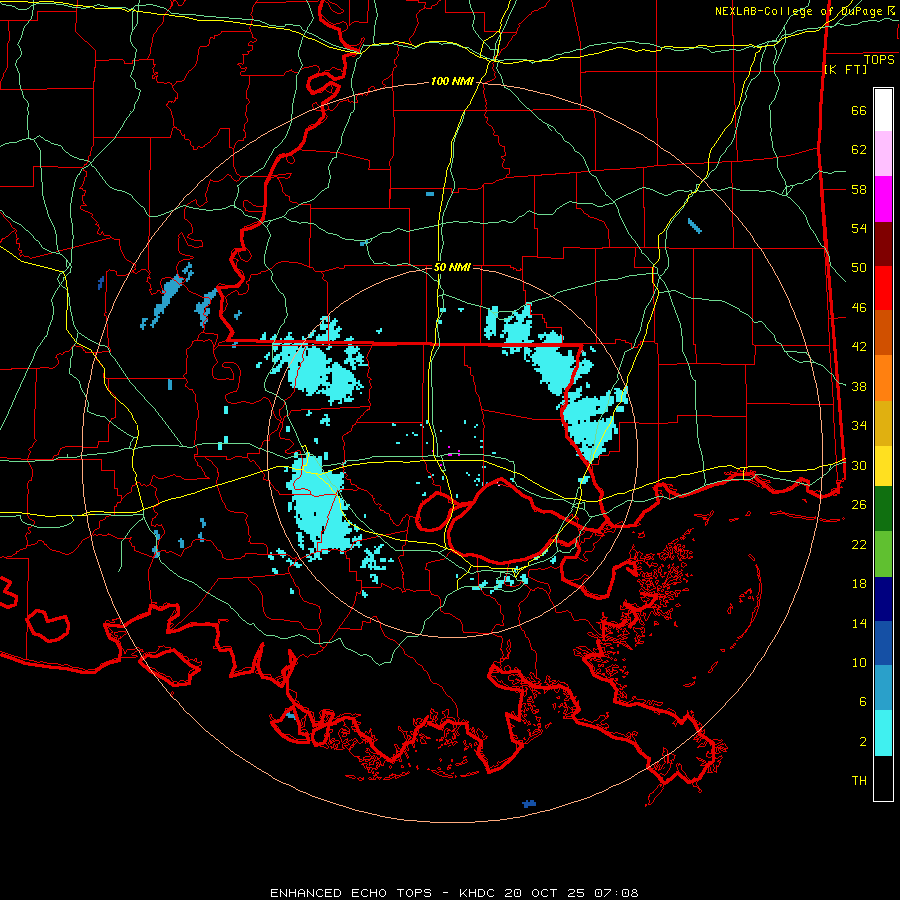This screenshot has width=900, height=900.
Task: Click the magenta 58 kft legend swatch
Action: point(883,199)
